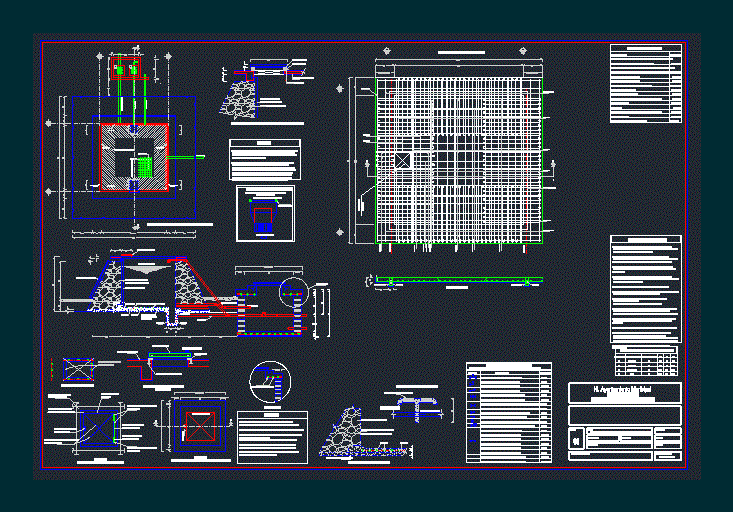Select the large enlarged circular detail view
The width and height of the screenshot is (733, 512).
[268, 379]
